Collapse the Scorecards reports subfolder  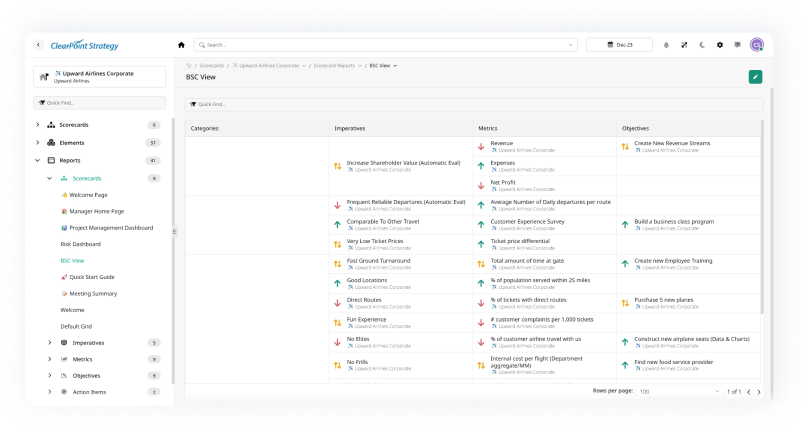coord(50,178)
